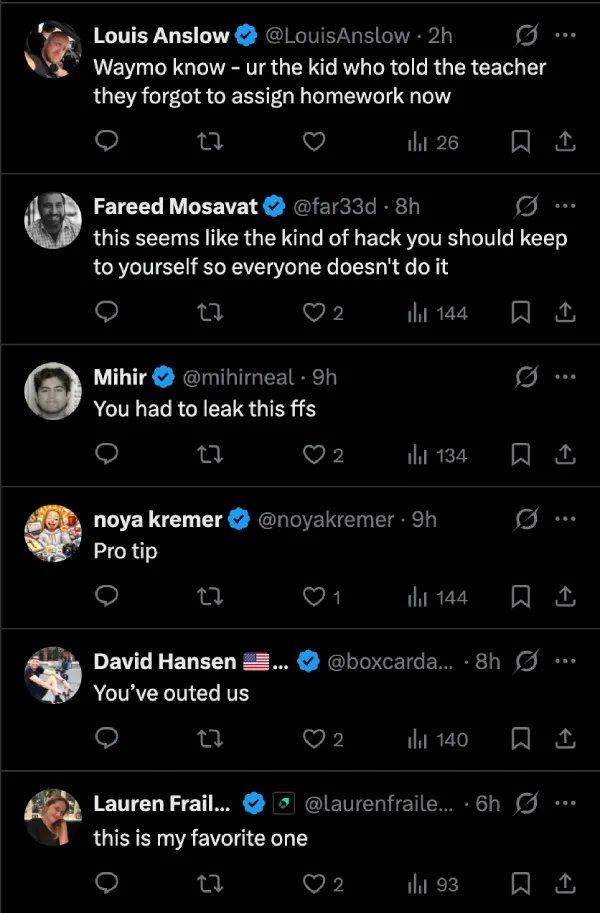The image size is (600, 913).
Task: Repost Fareed Mosavat's tweet
Action: 210,313
